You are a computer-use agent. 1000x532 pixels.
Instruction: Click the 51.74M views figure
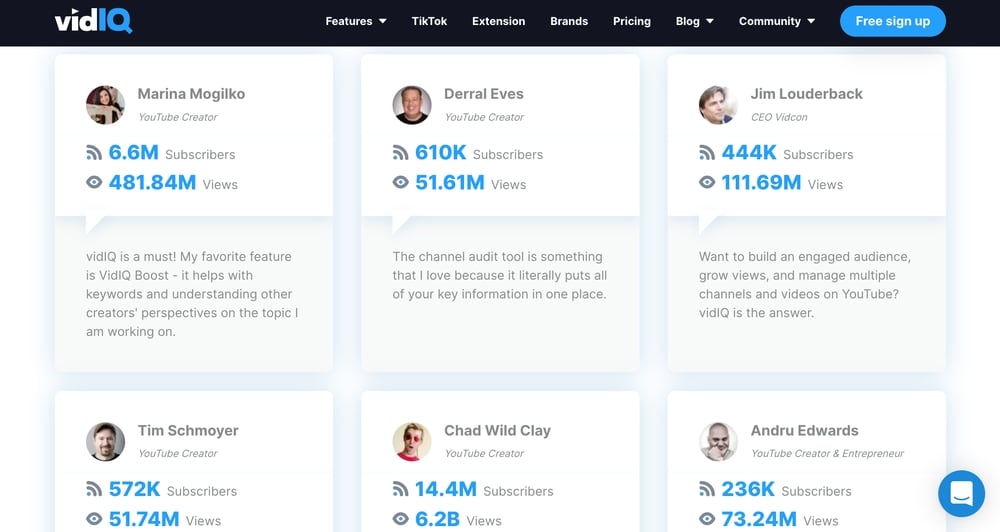tap(143, 519)
